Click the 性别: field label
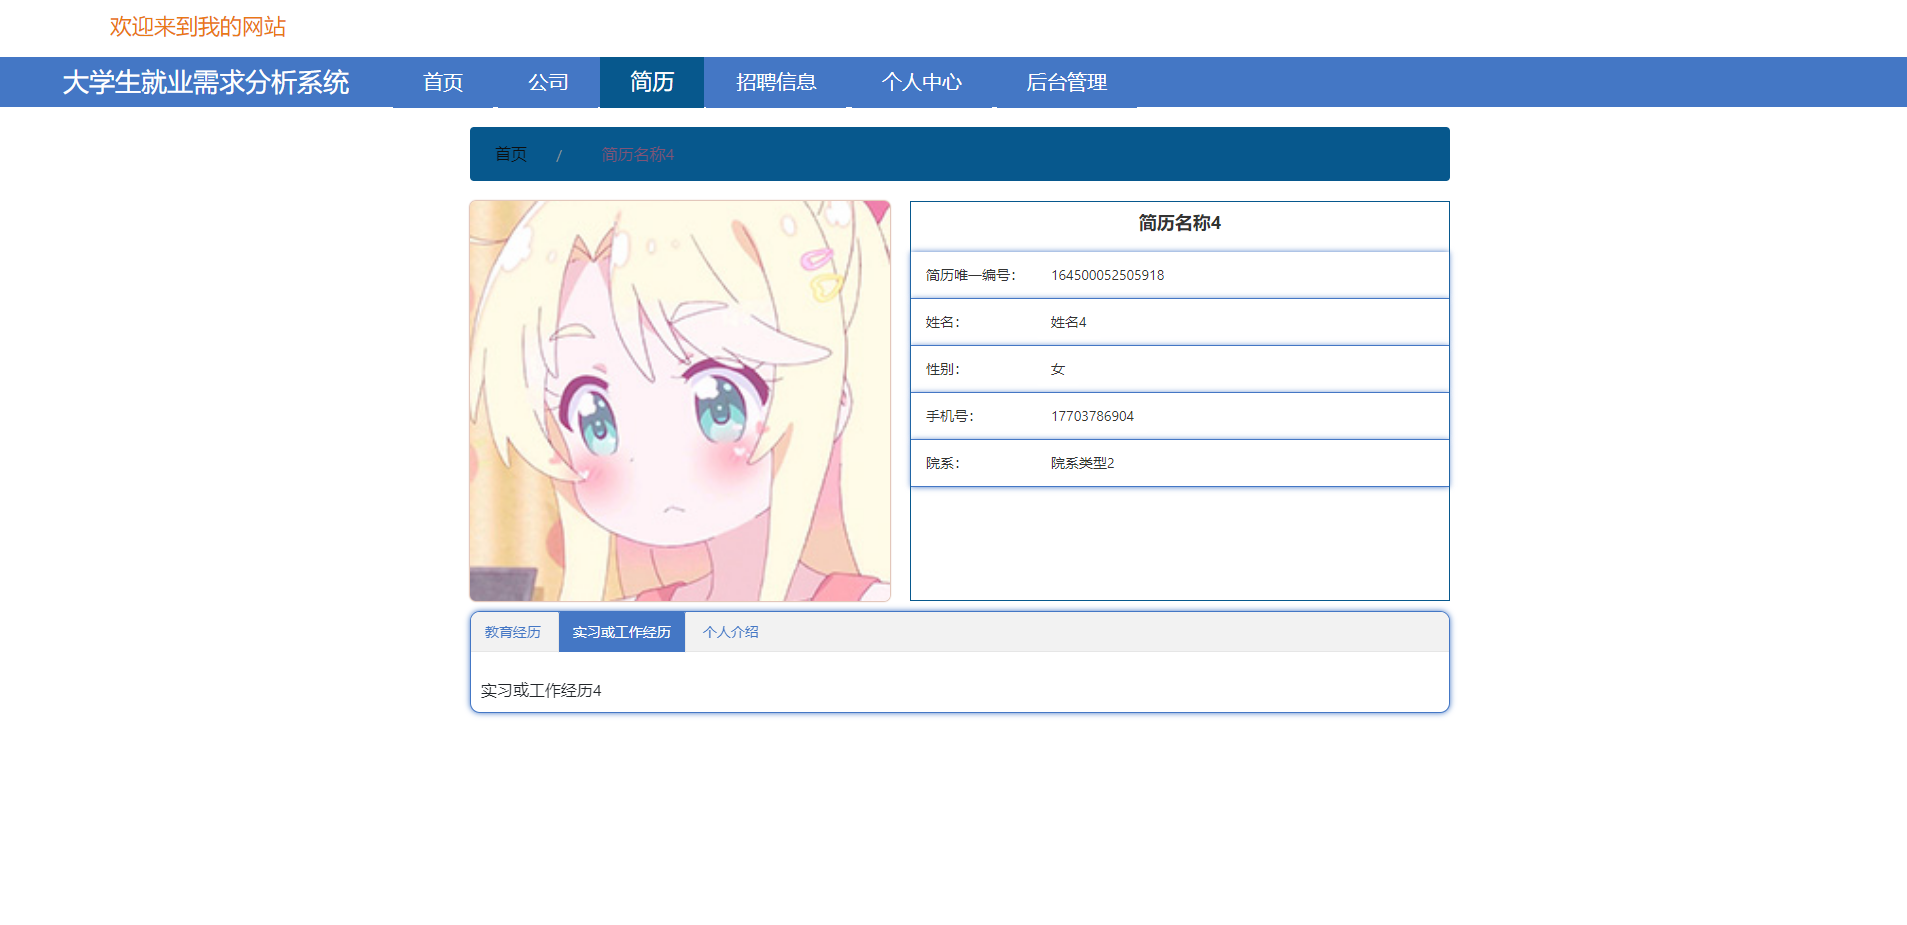This screenshot has width=1907, height=925. click(x=943, y=369)
